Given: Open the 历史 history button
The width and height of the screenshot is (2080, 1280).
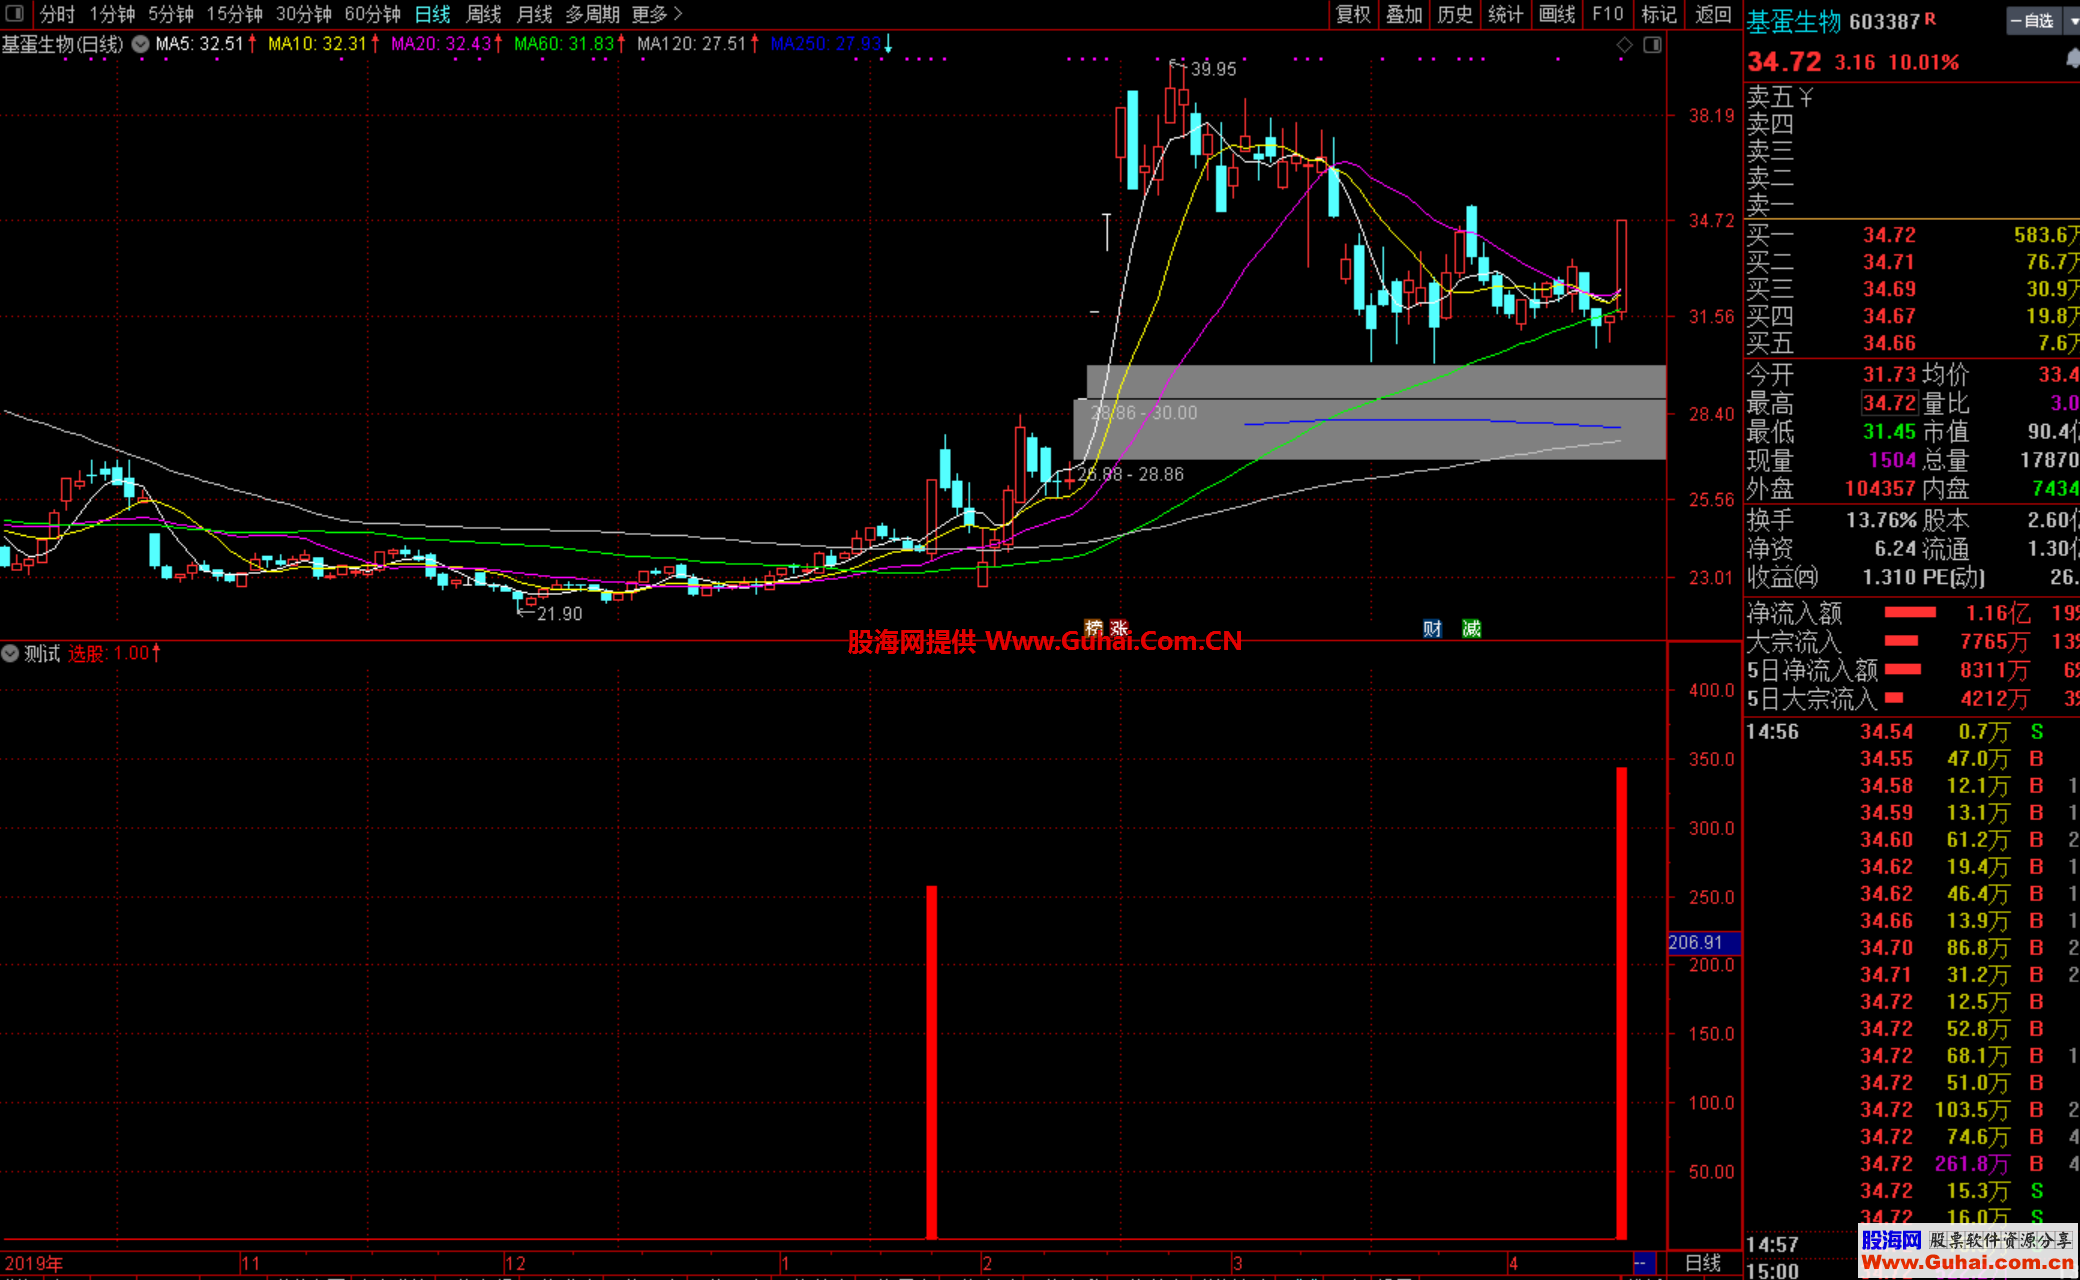Looking at the screenshot, I should [x=1455, y=14].
